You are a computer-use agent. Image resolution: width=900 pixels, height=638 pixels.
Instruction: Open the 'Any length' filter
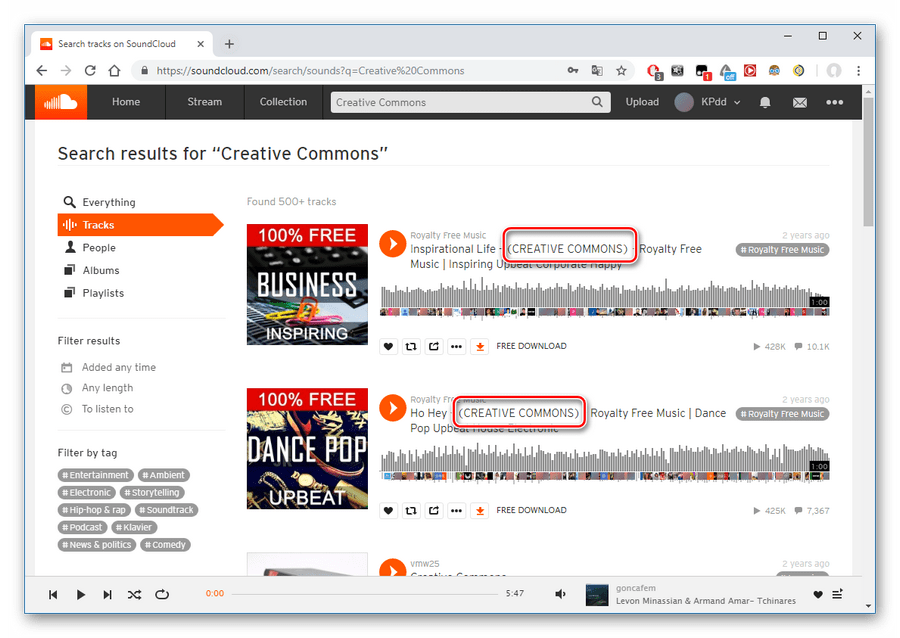click(x=107, y=388)
